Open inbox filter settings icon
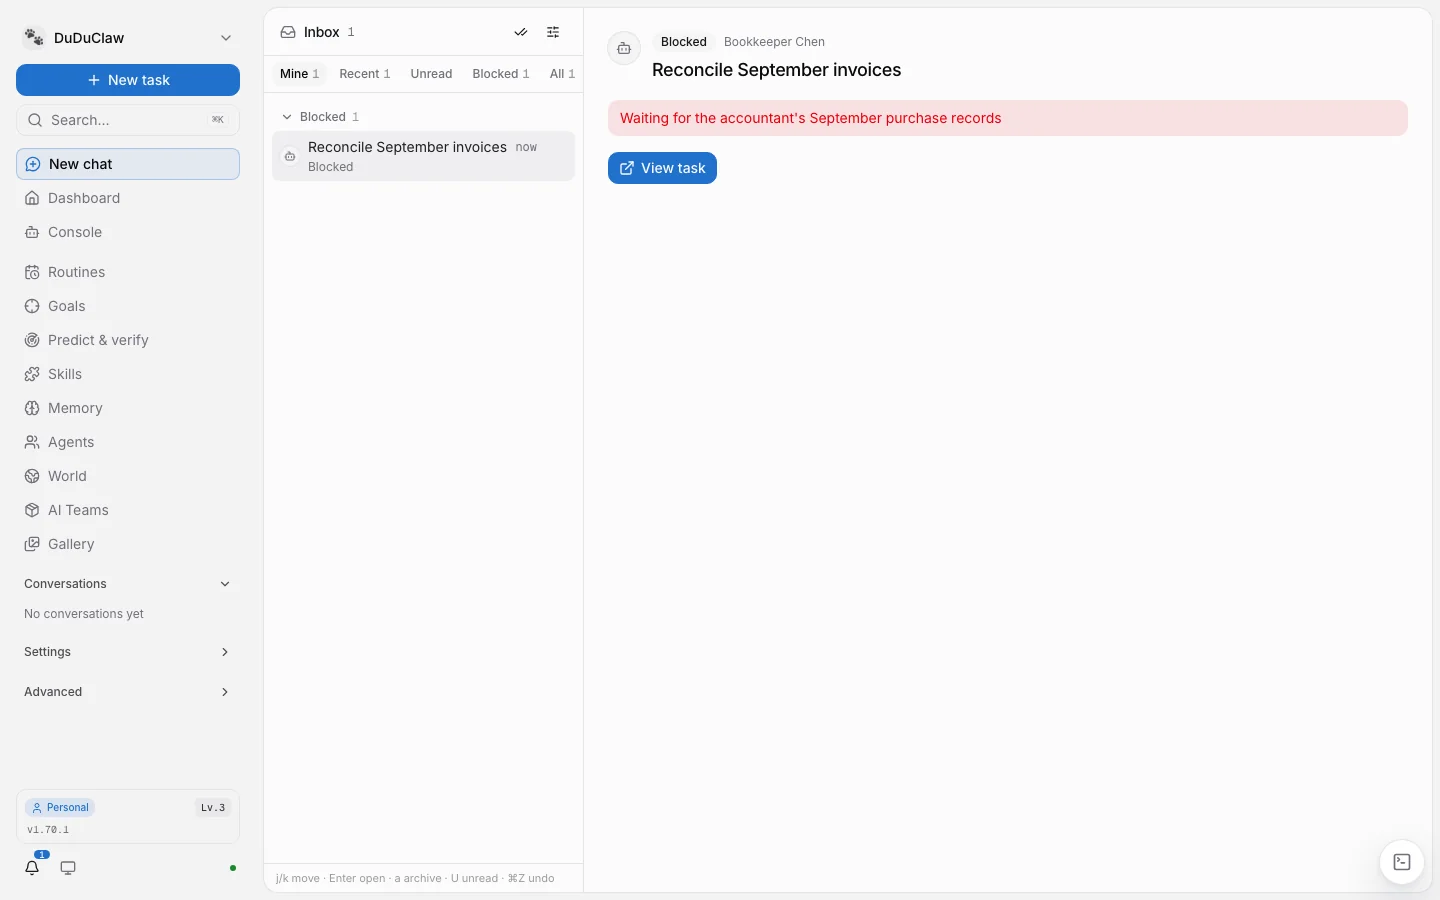The image size is (1440, 900). 553,32
